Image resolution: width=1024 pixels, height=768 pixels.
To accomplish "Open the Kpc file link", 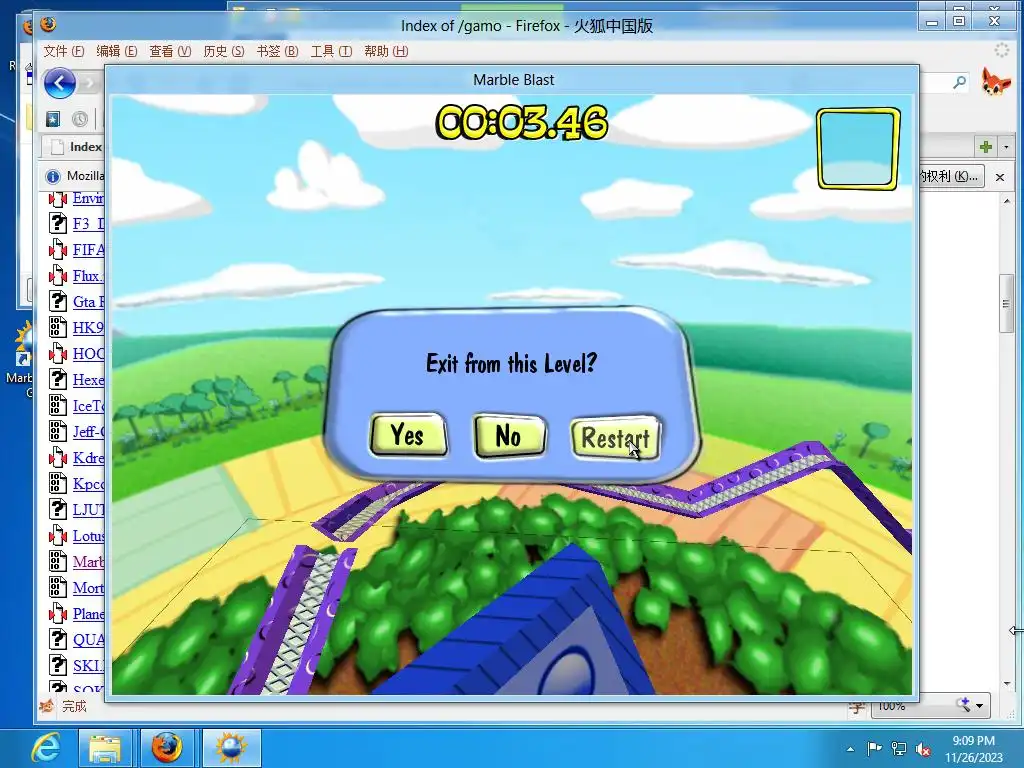I will tap(88, 484).
